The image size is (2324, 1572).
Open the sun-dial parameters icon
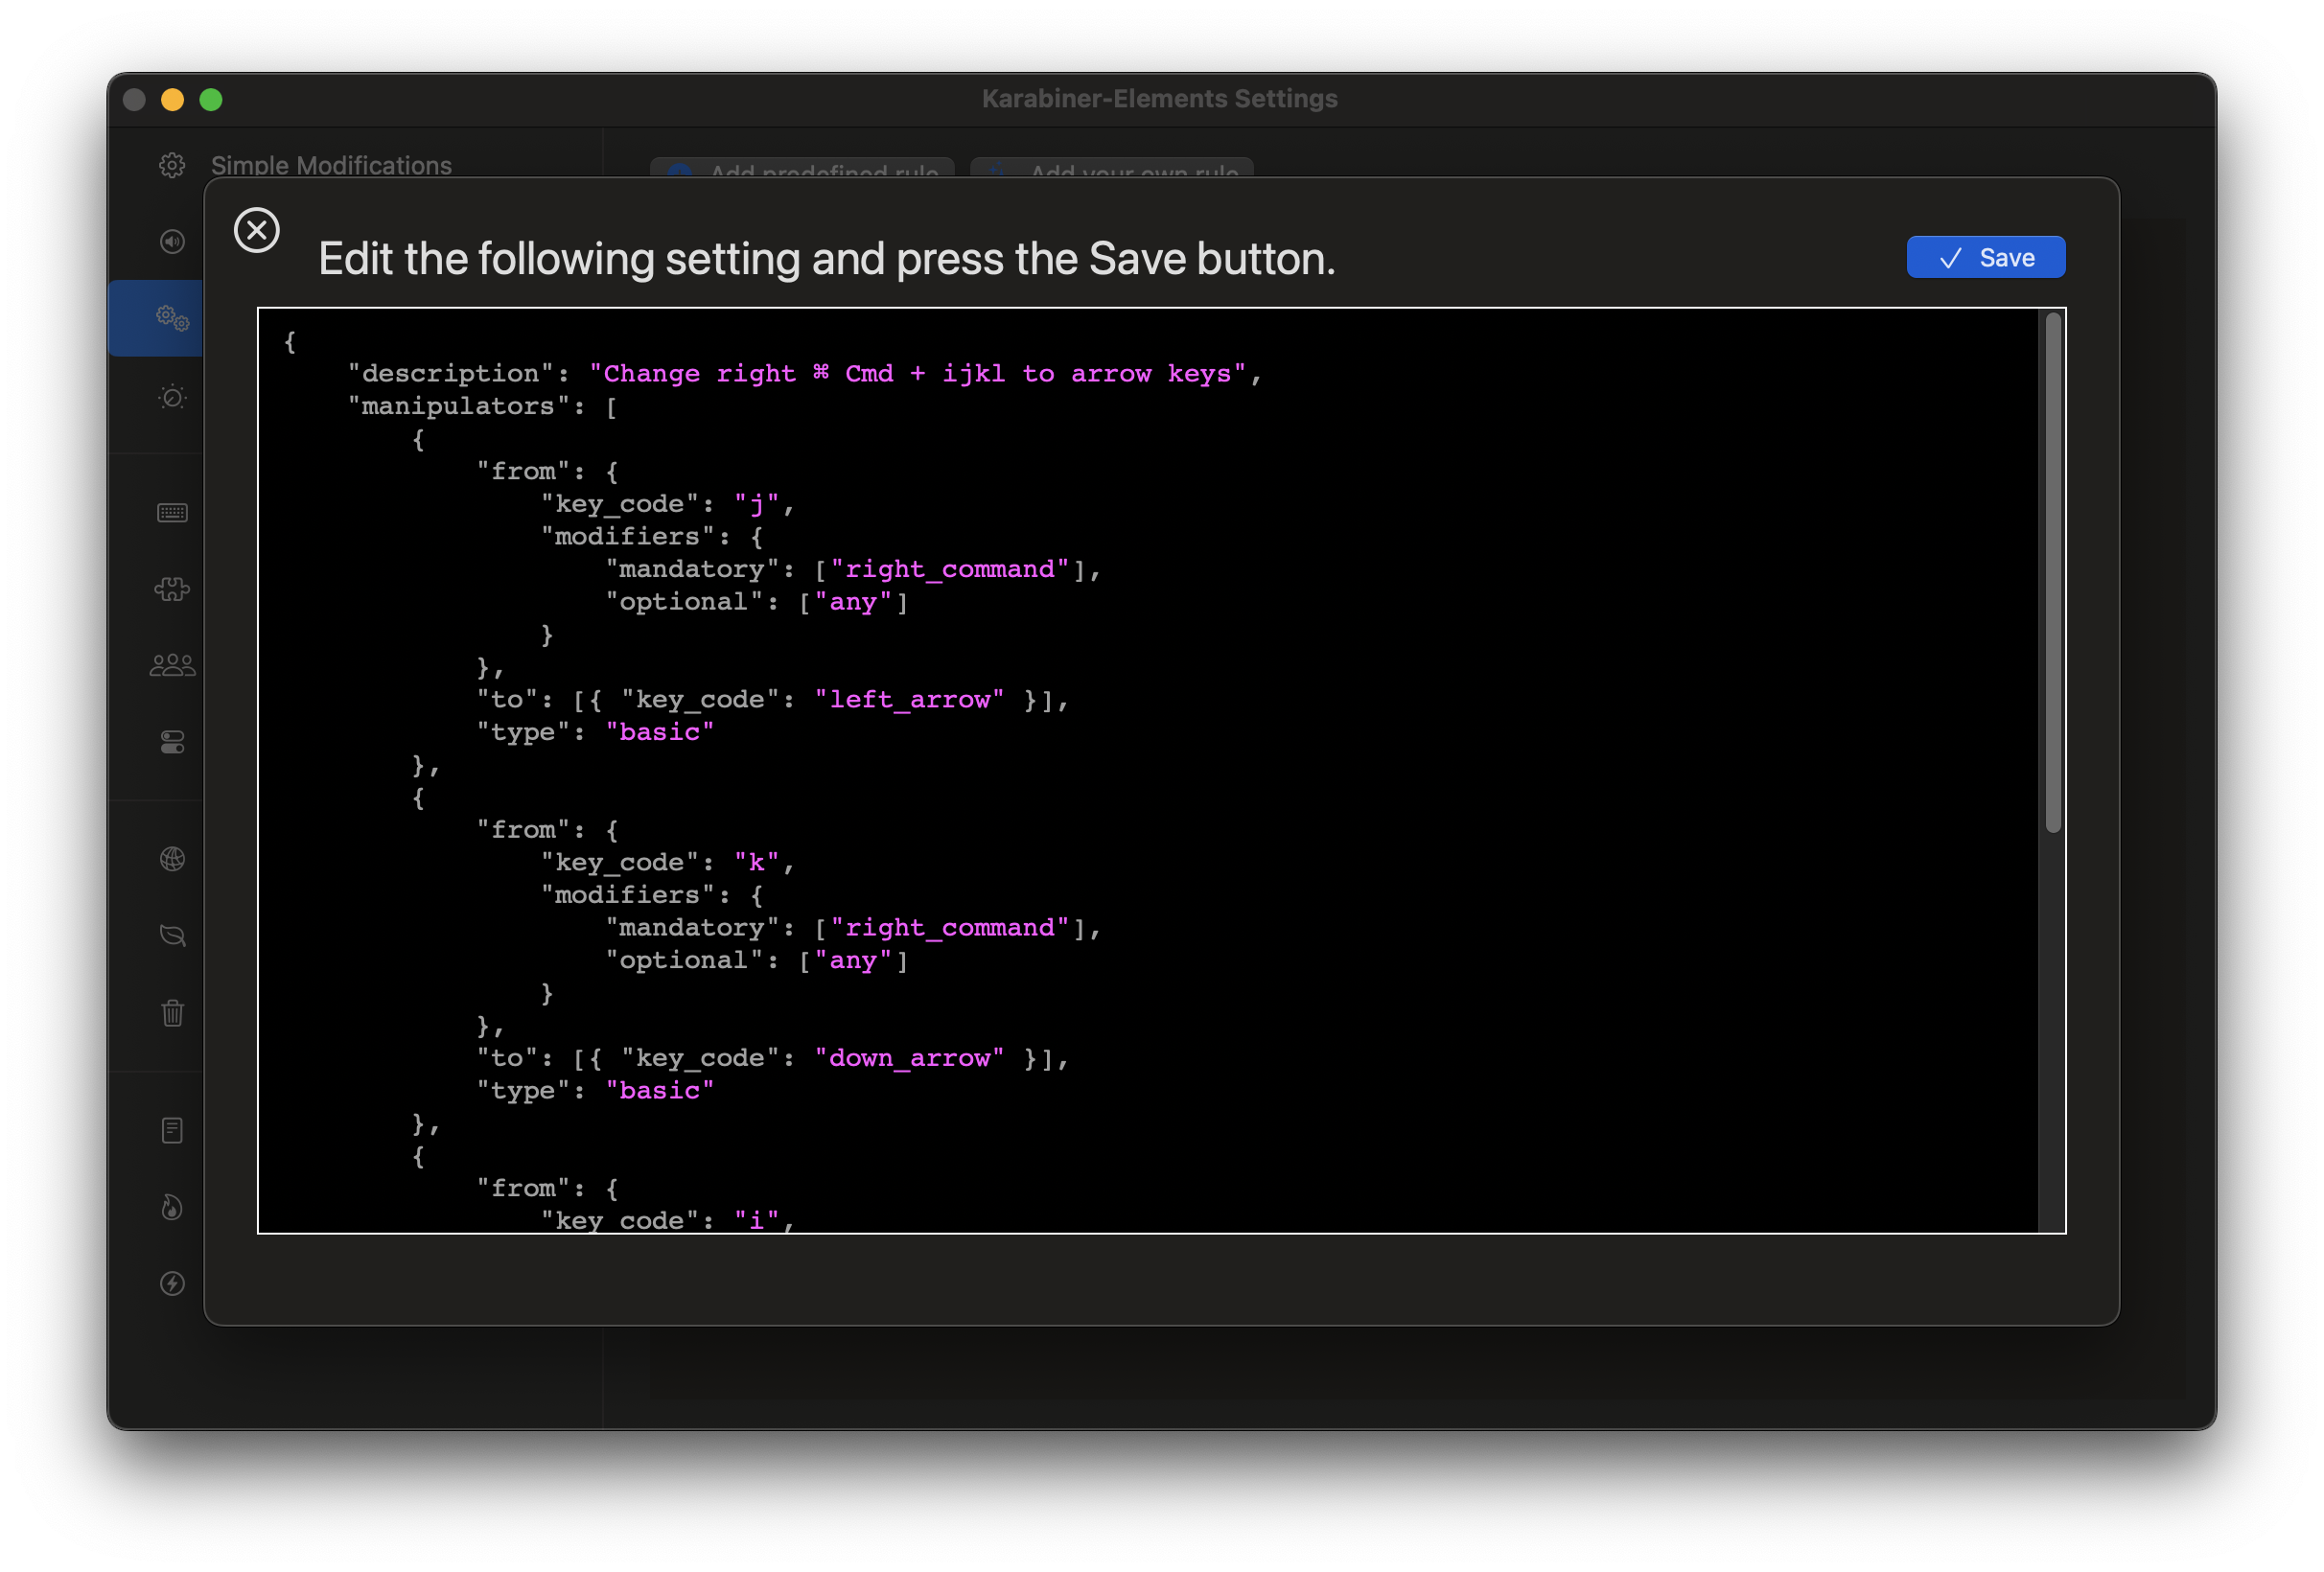click(172, 397)
